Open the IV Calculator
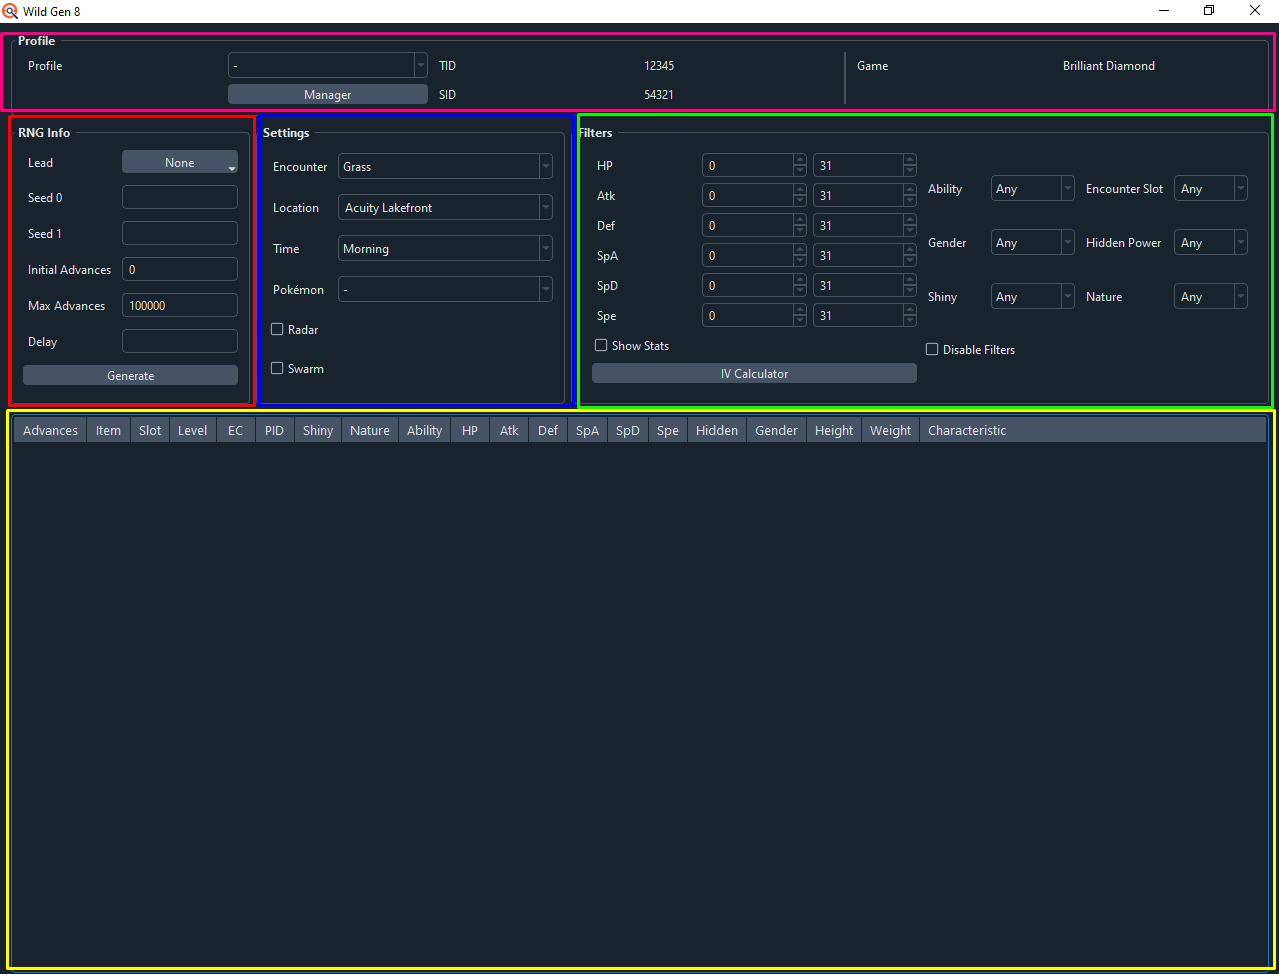Screen dimensions: 1279x974 [x=754, y=374]
